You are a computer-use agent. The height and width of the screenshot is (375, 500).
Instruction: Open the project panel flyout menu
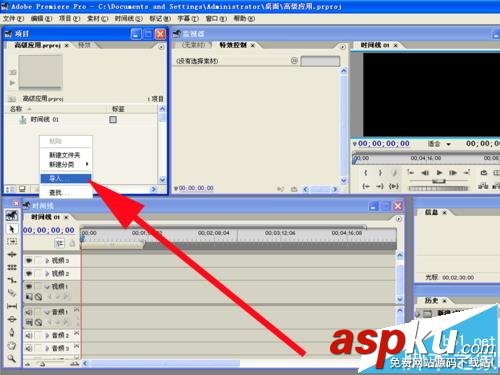161,47
